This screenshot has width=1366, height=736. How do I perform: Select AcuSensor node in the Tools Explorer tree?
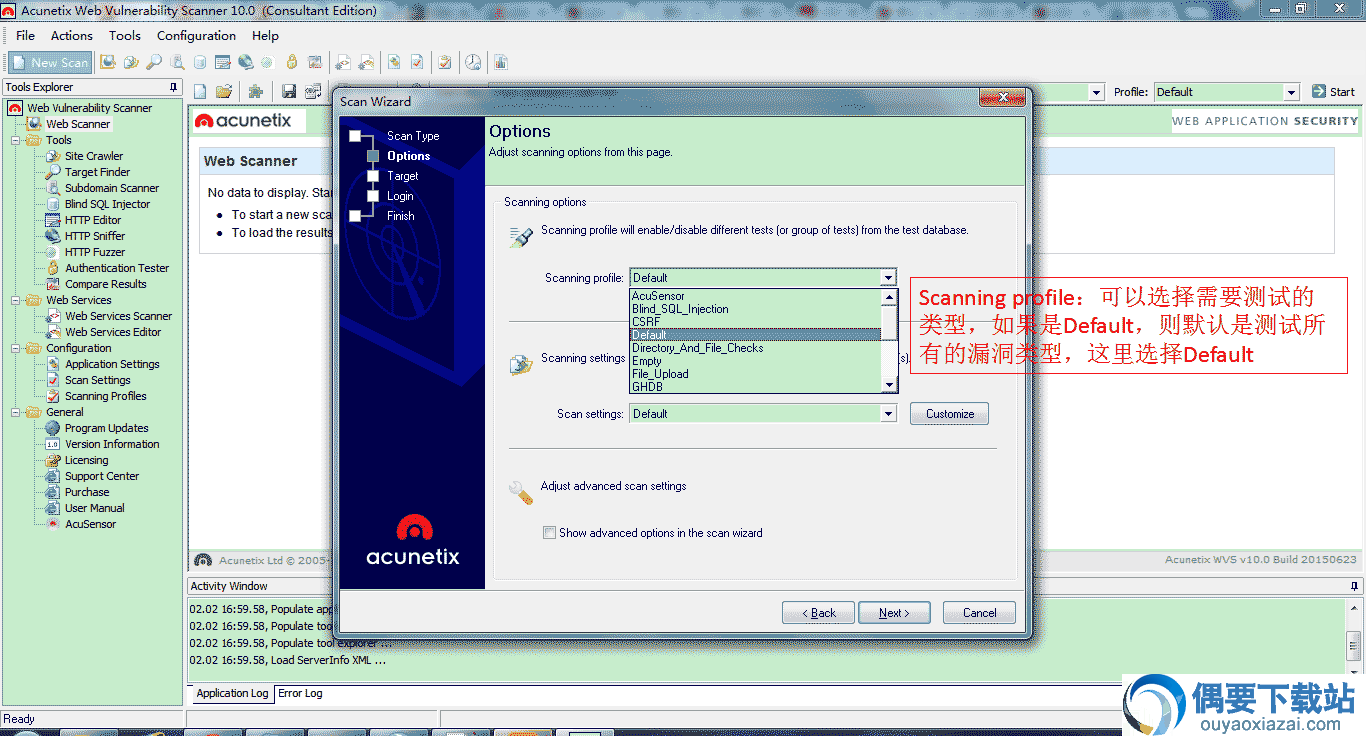90,524
